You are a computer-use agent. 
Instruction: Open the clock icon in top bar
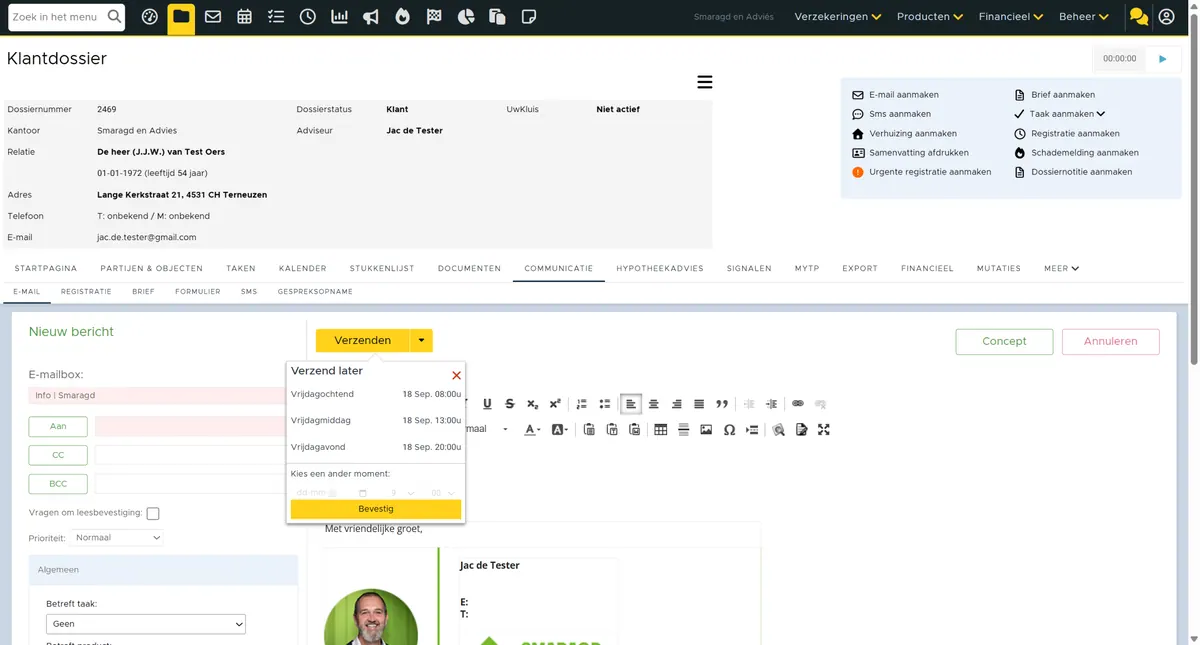click(x=308, y=17)
